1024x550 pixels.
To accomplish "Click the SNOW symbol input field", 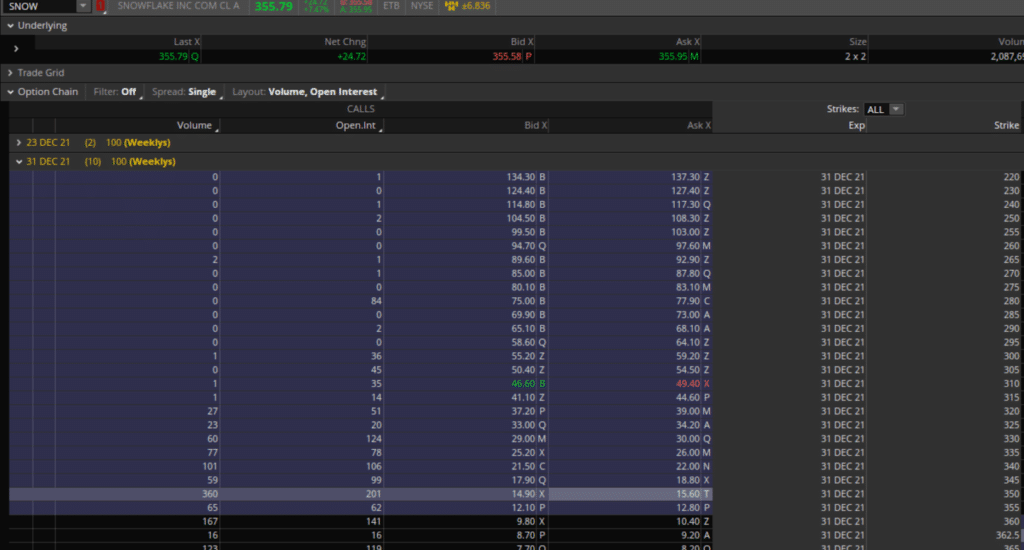I will 38,6.
